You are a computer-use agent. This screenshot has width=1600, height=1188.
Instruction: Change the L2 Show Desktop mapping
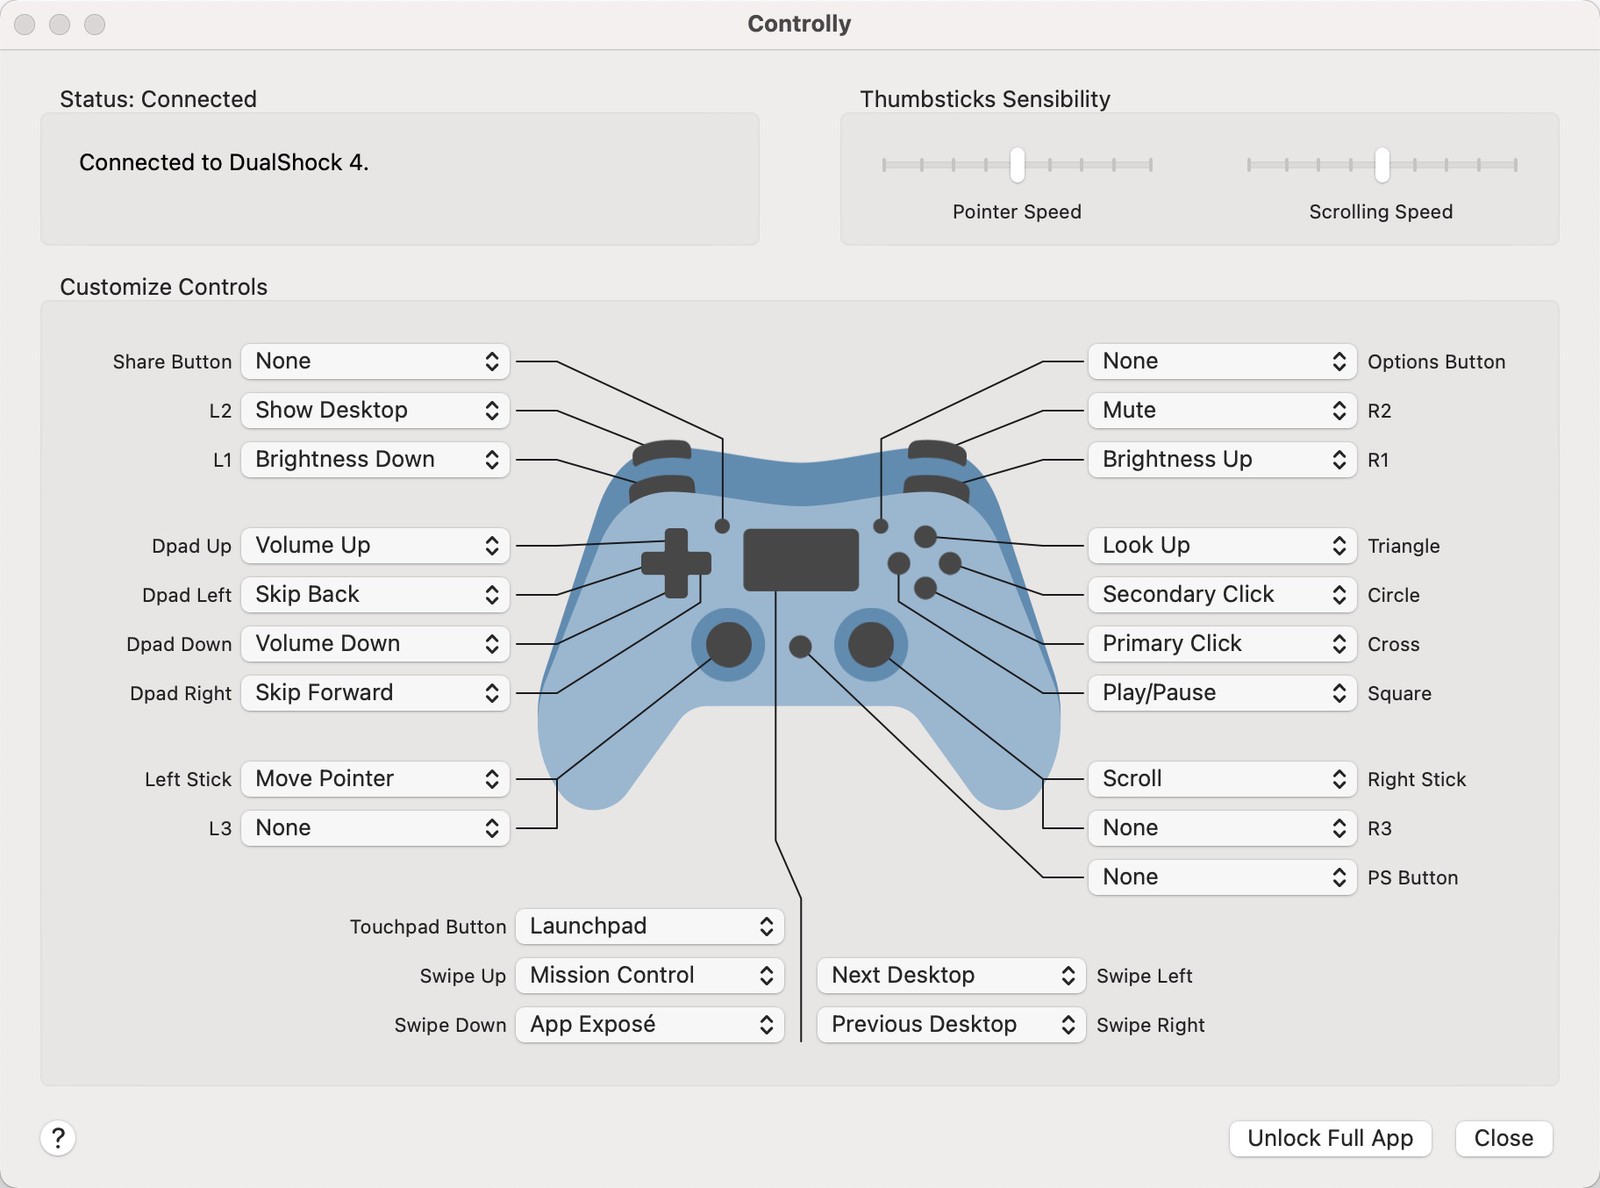[375, 410]
